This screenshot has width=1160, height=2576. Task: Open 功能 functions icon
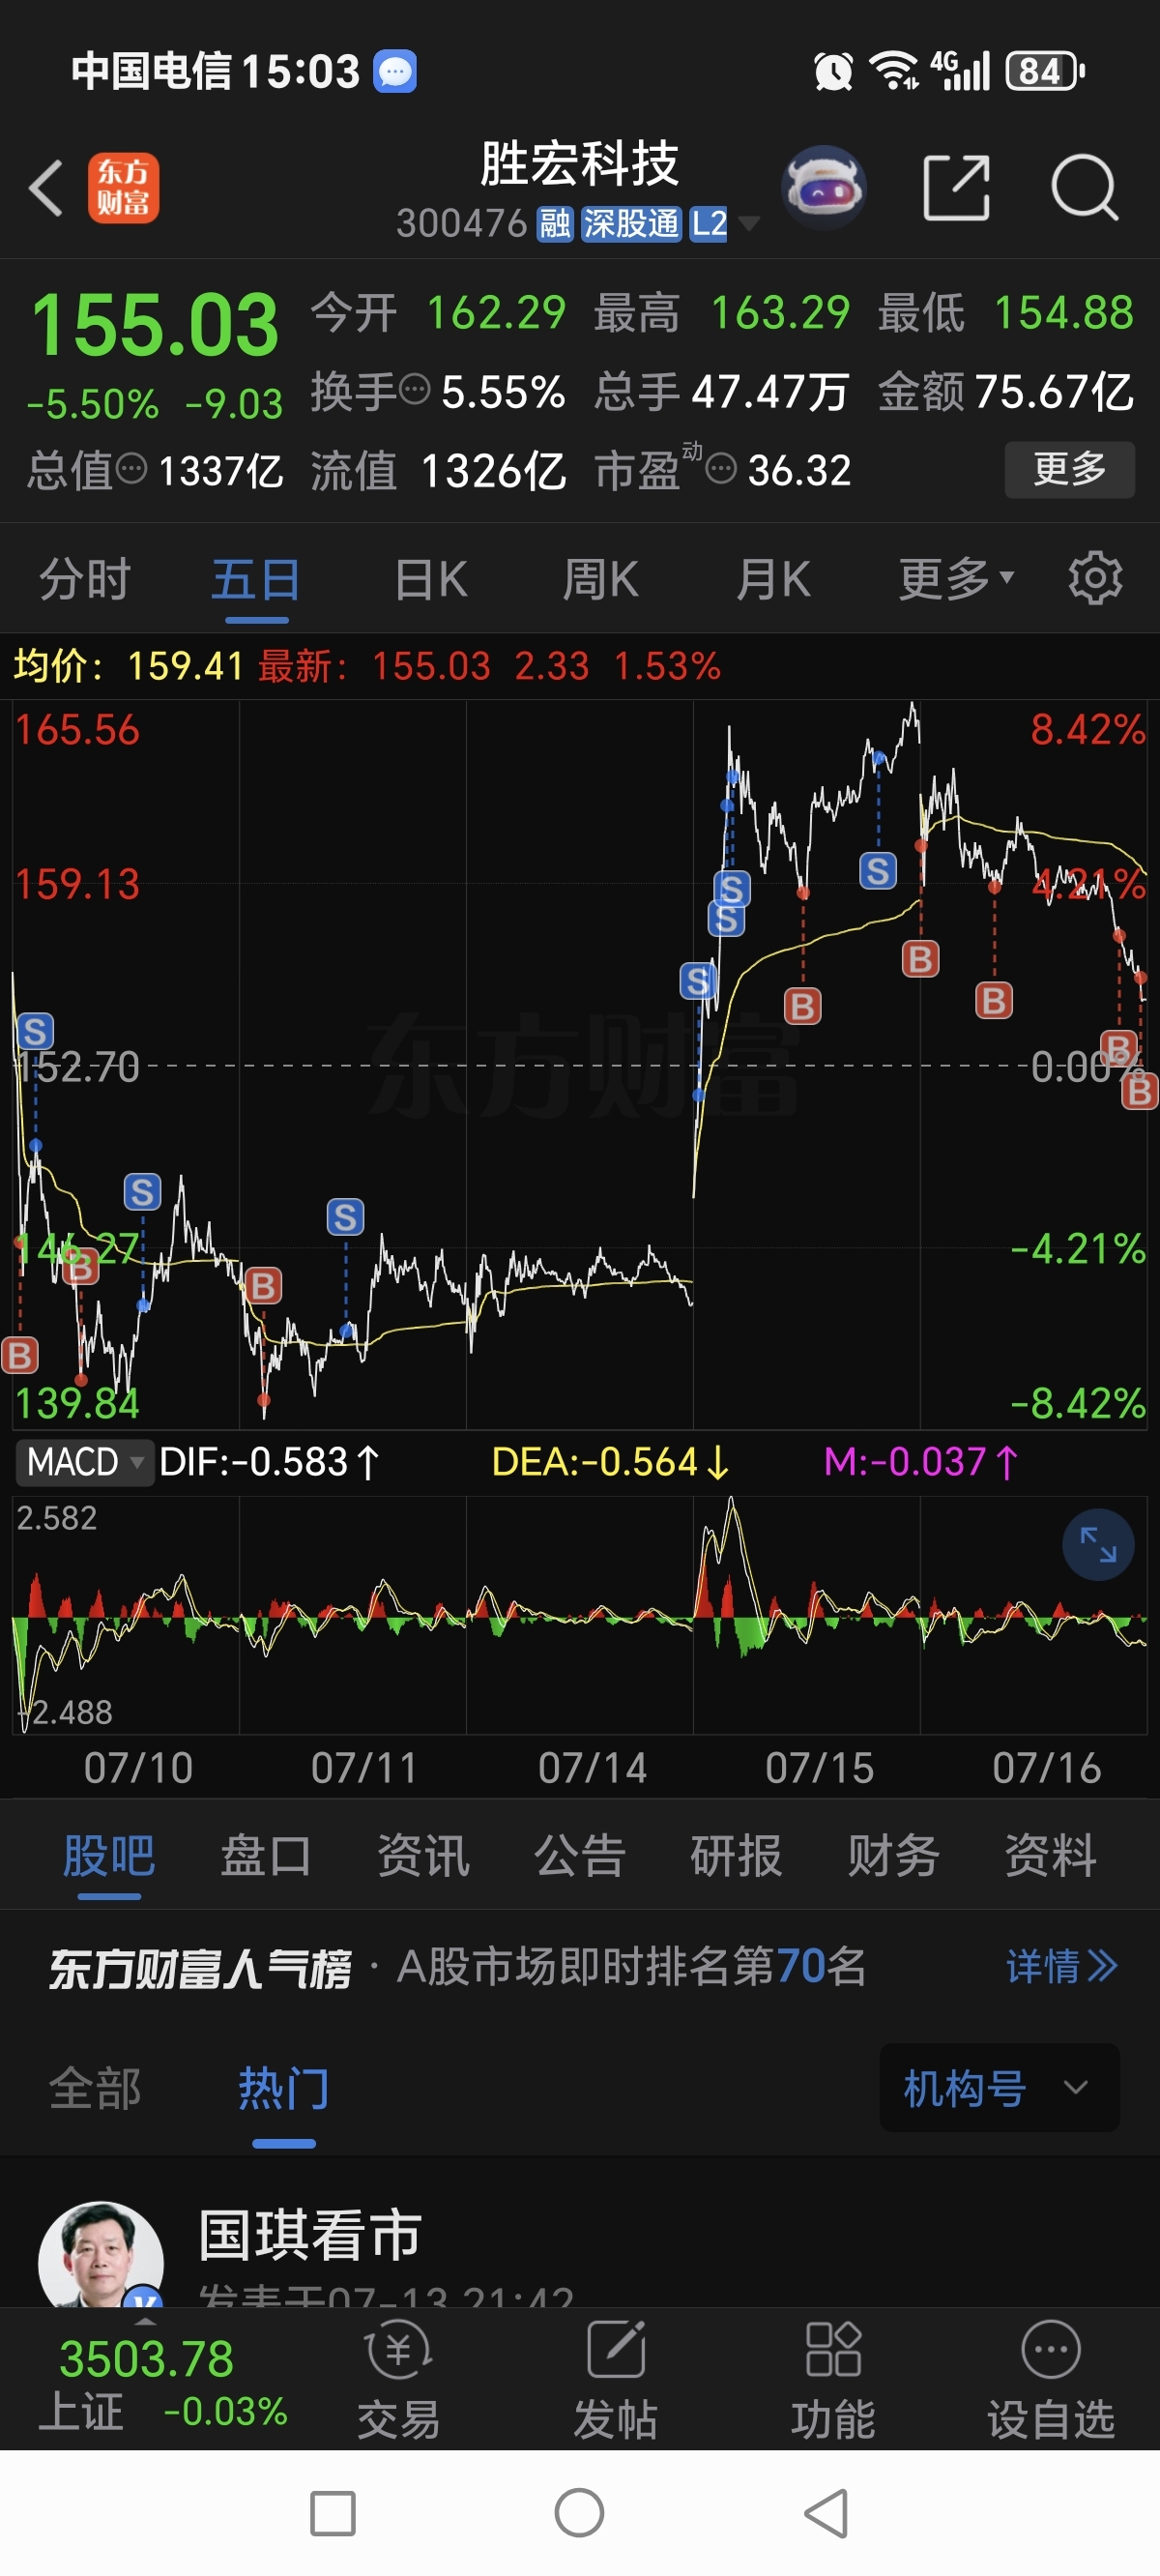[x=833, y=2379]
